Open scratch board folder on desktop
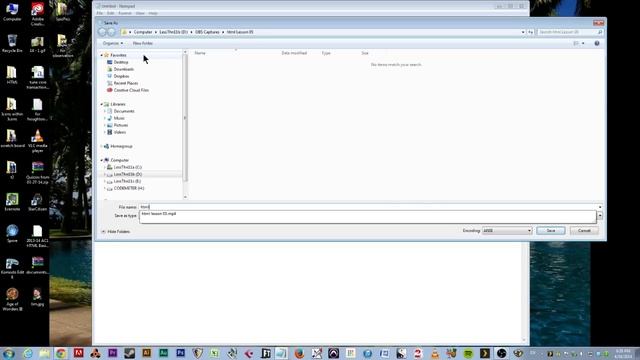Screen dimensions: 640x360 point(12,139)
